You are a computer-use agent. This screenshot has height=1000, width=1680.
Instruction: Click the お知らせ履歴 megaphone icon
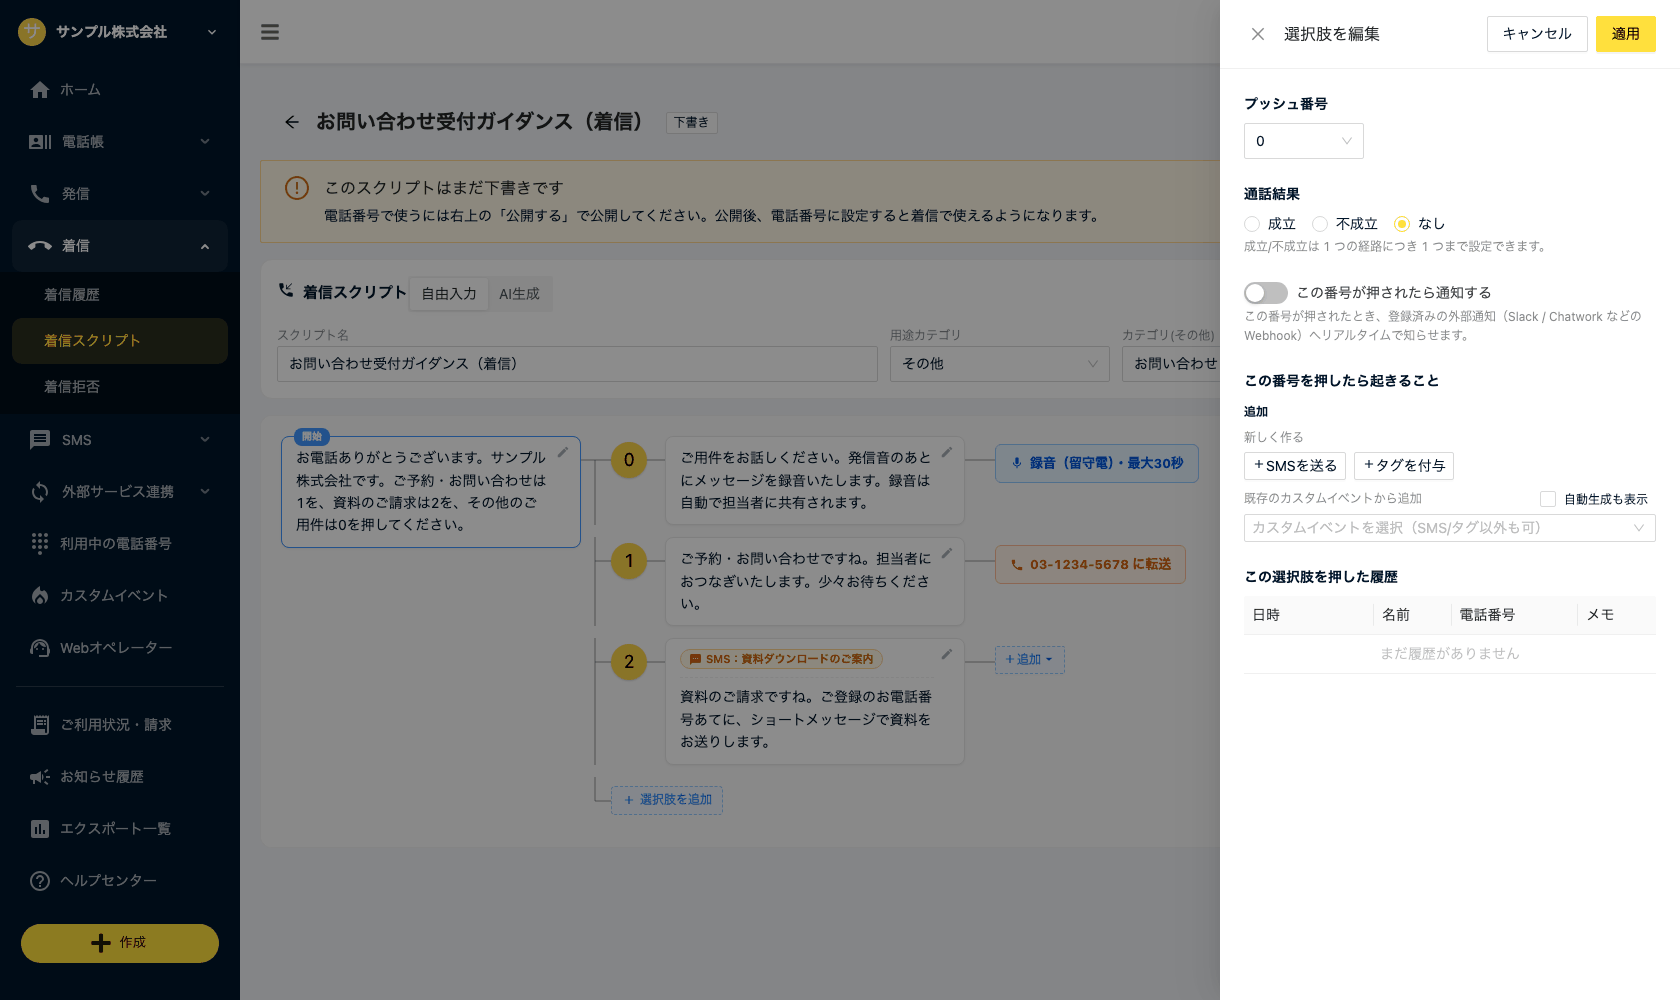point(40,777)
